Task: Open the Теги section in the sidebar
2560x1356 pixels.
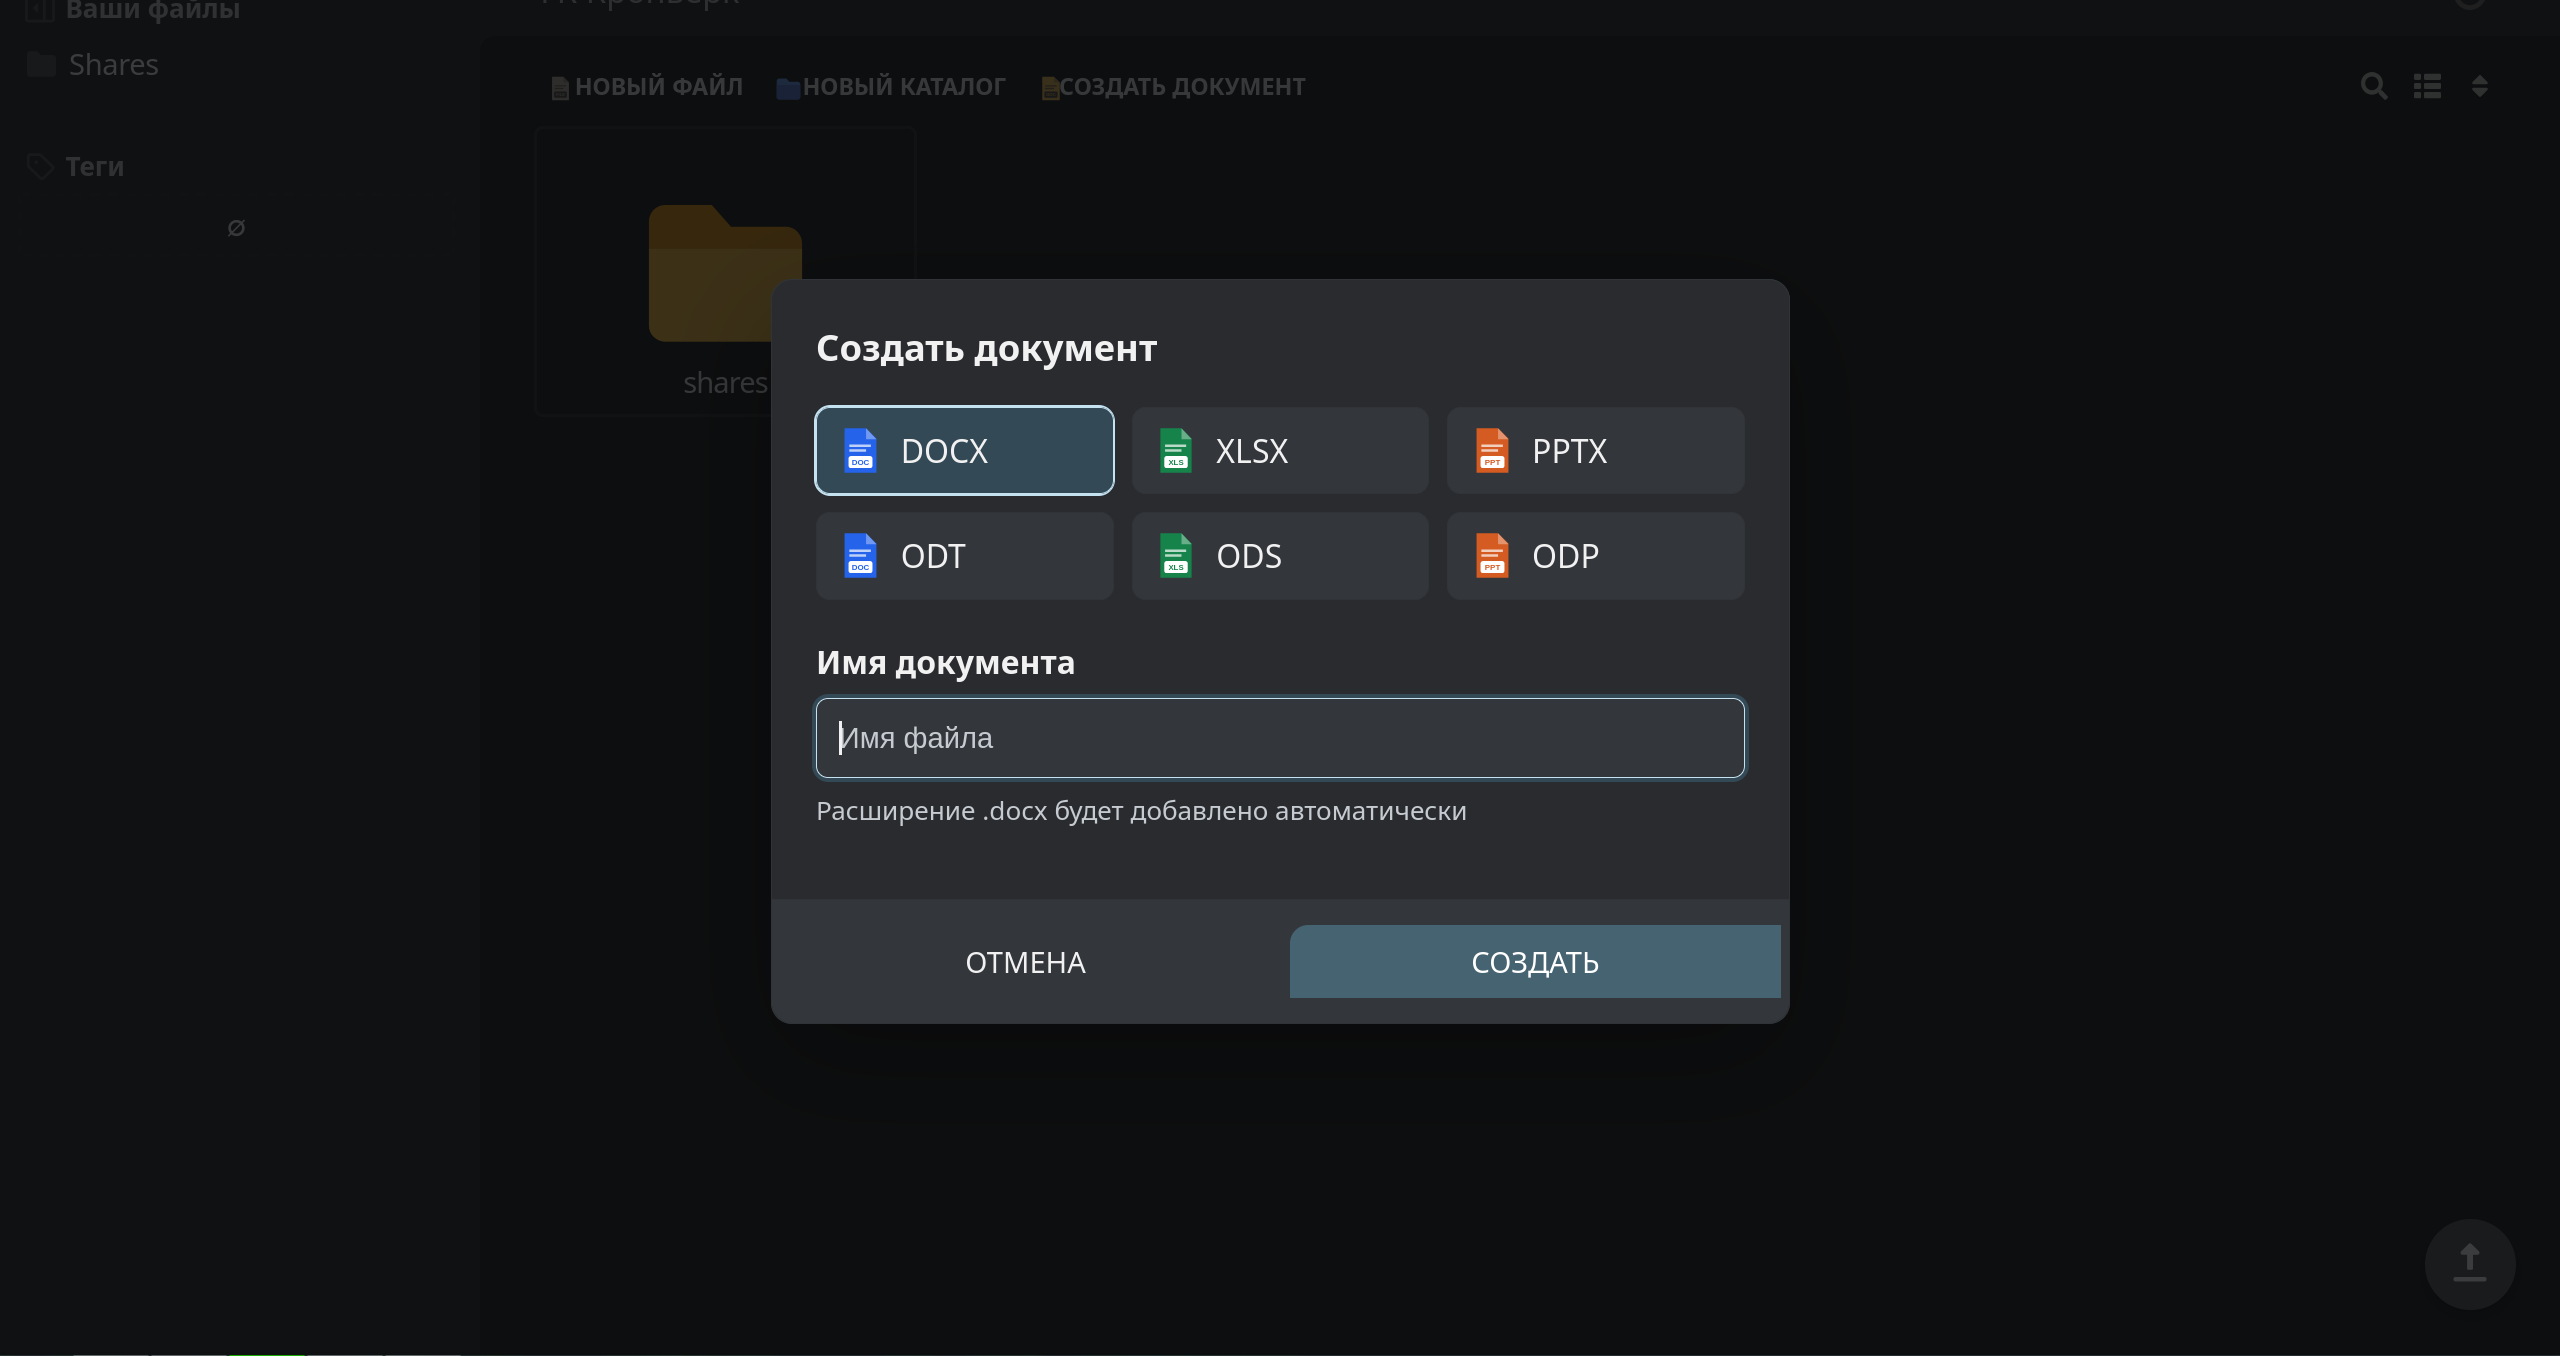Action: point(76,166)
